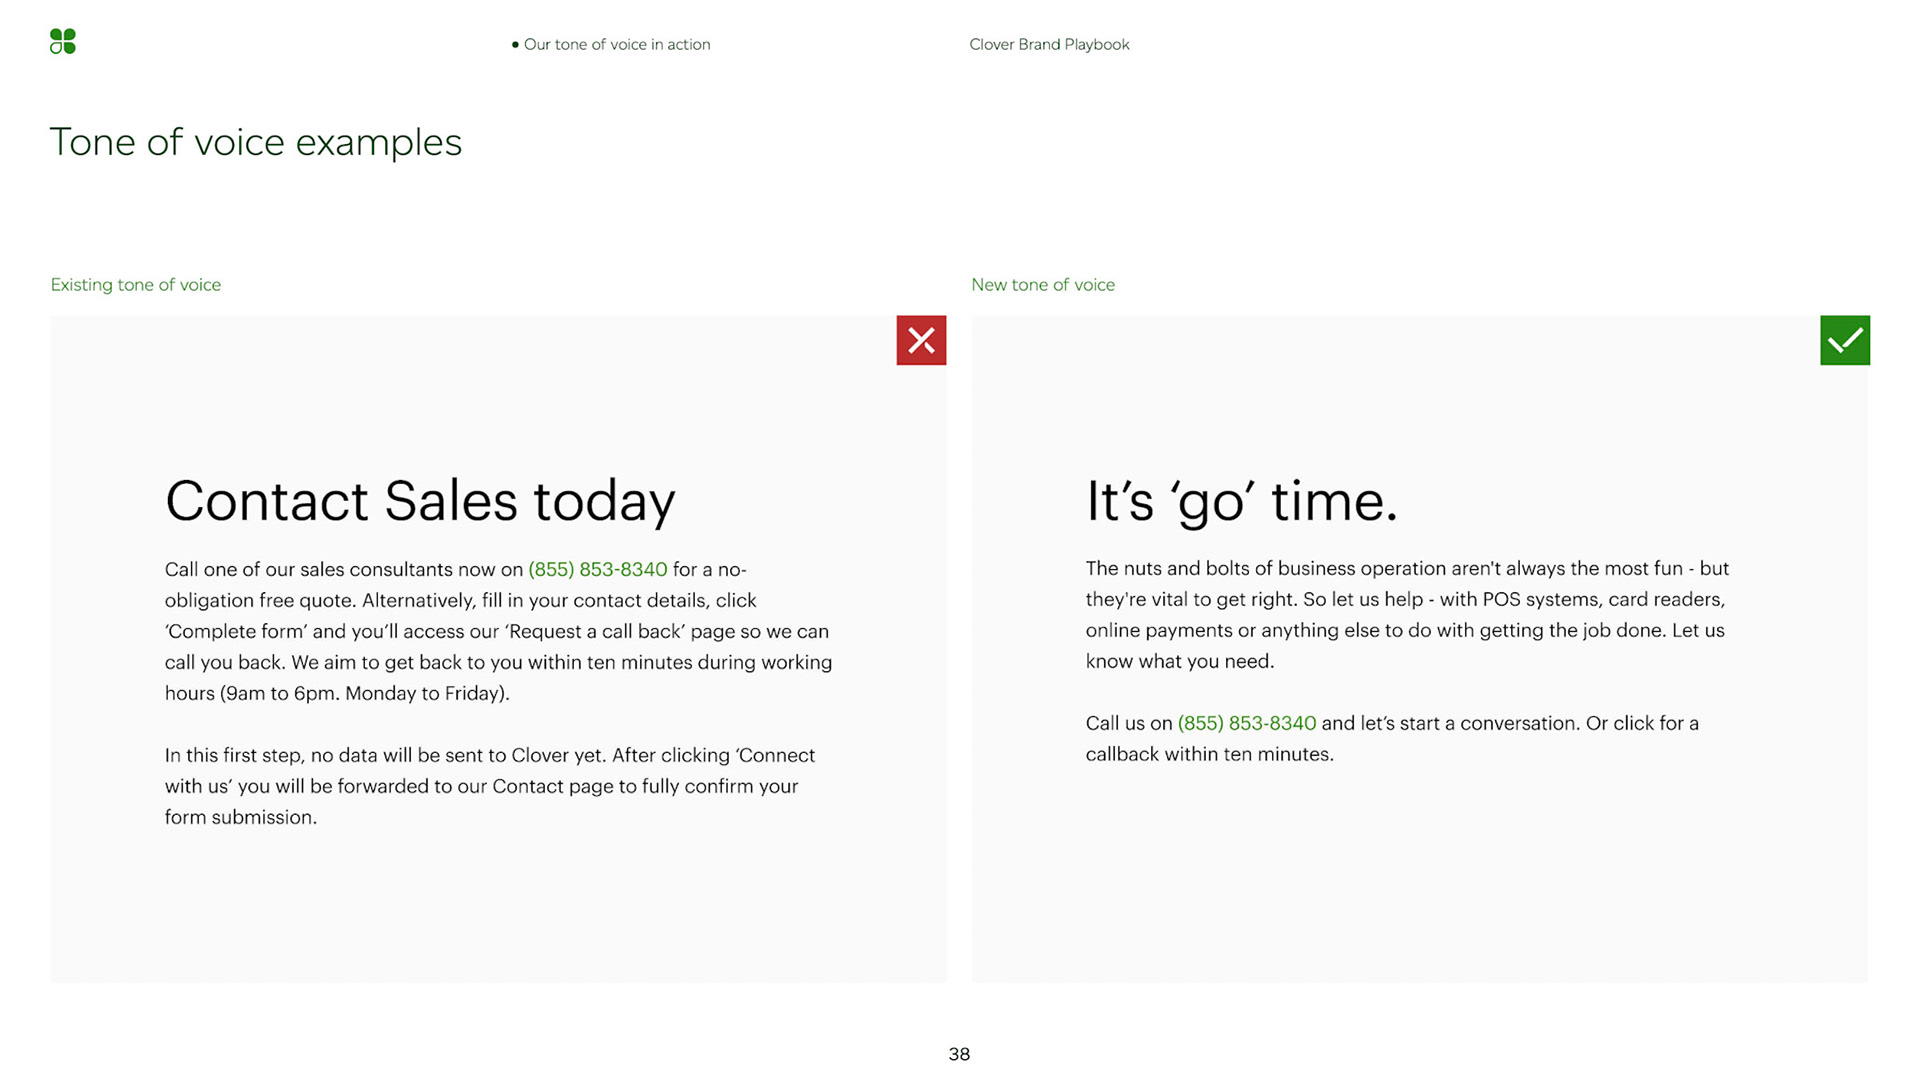This screenshot has width=1920, height=1079.
Task: Select the 'It's 'go' time.' heading
Action: 1242,501
